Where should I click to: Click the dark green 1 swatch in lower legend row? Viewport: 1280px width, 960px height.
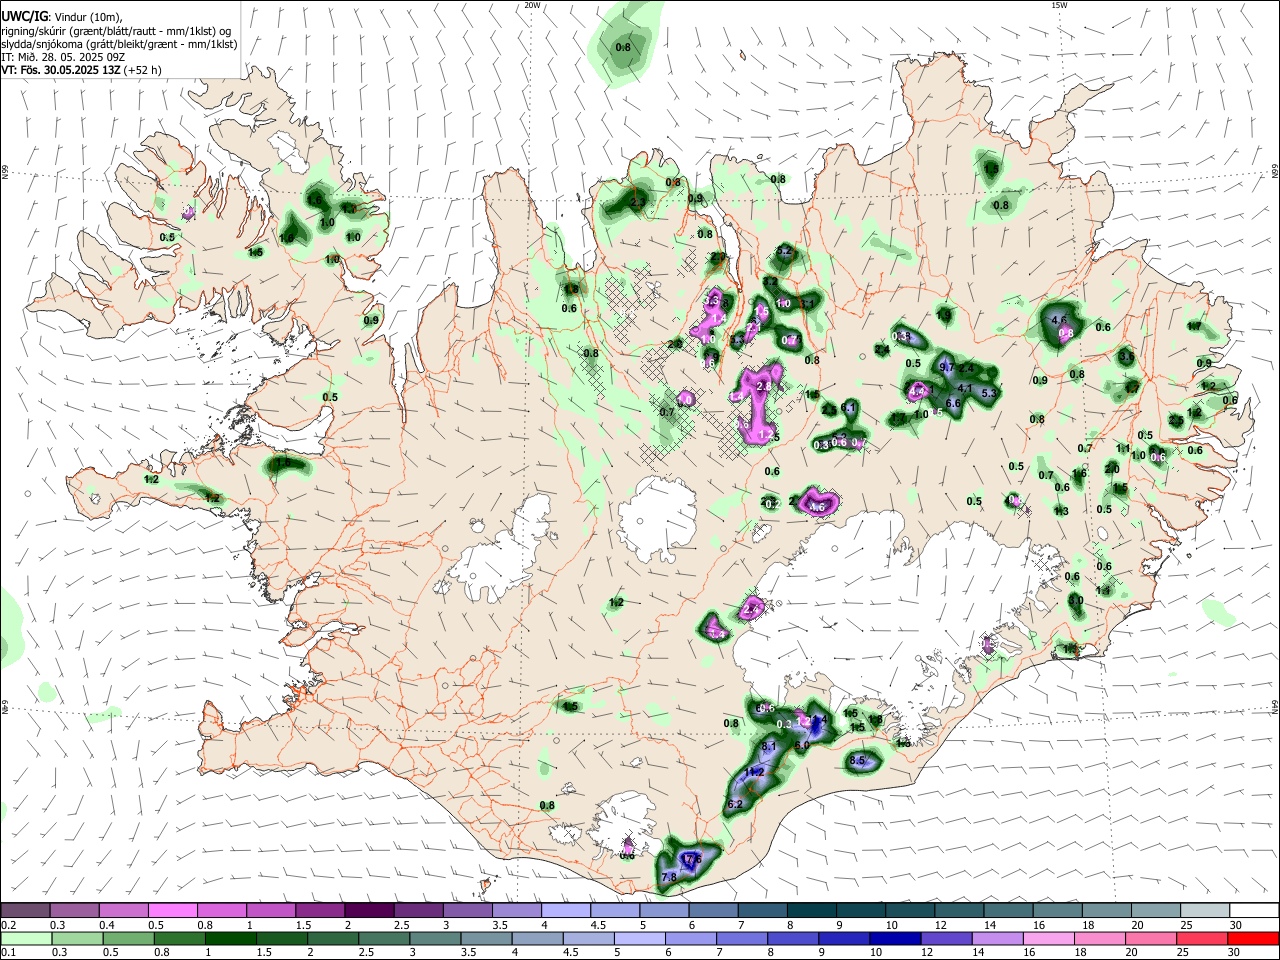click(x=230, y=939)
